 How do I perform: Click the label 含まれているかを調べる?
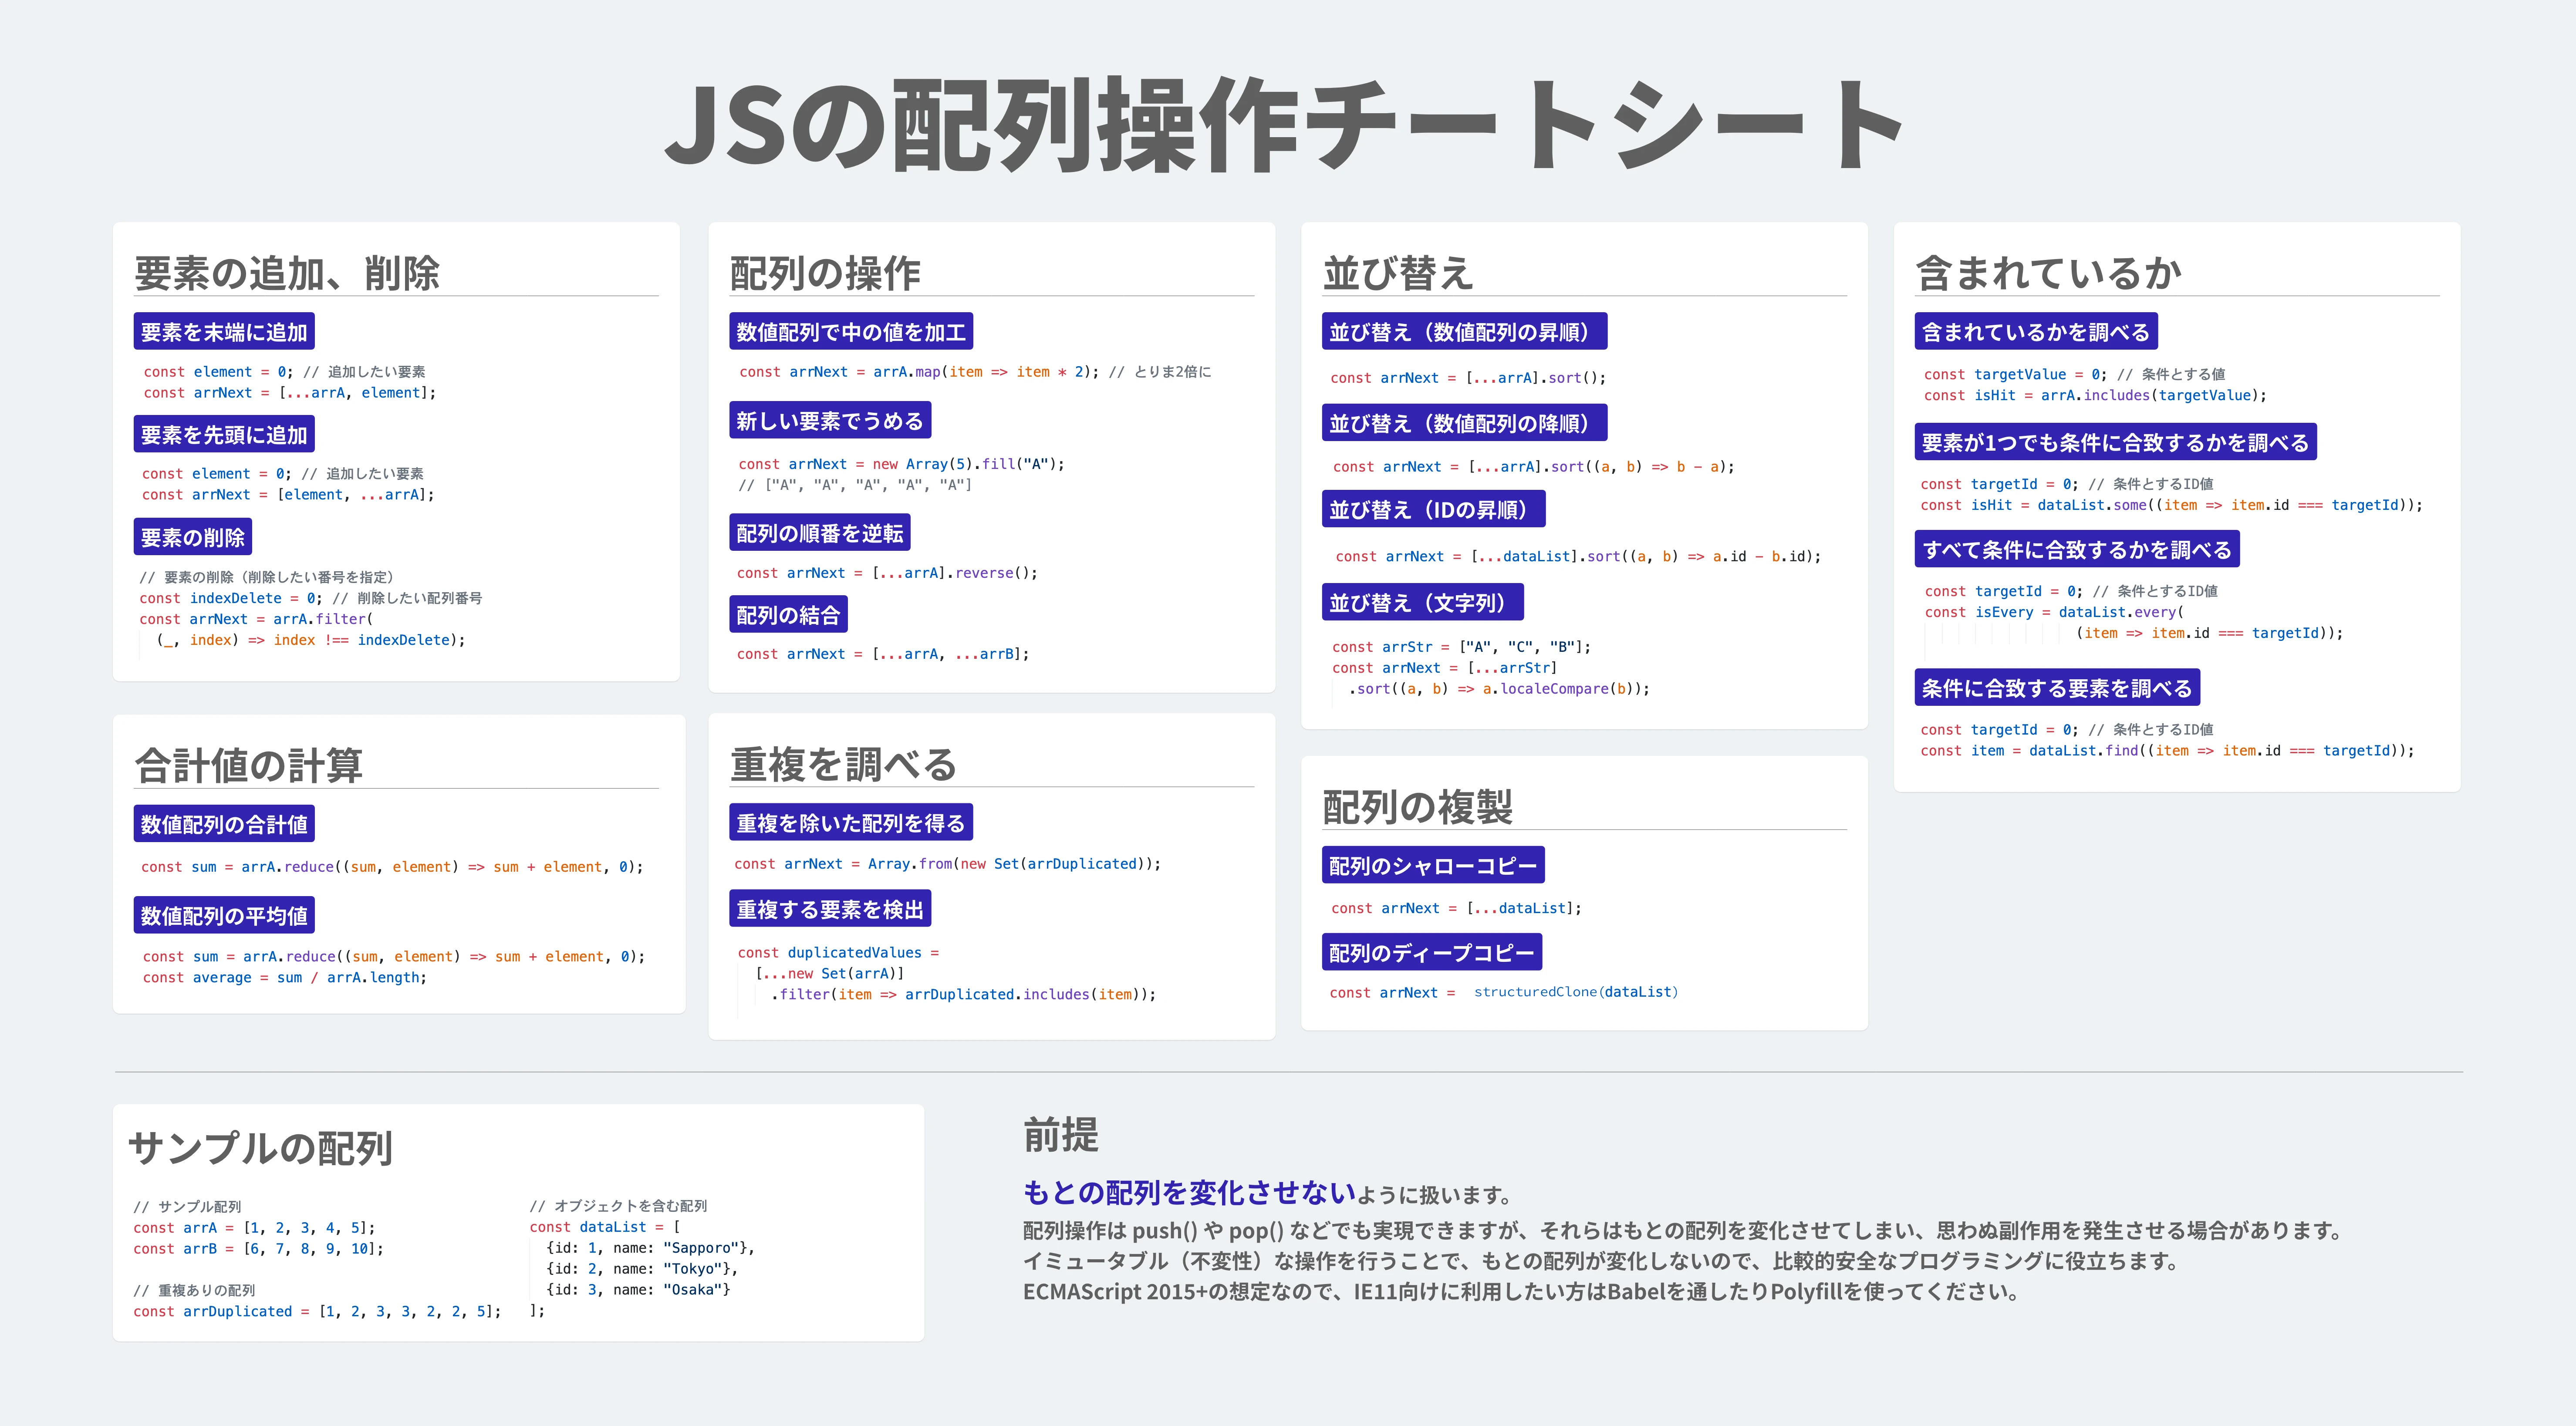pos(2036,332)
